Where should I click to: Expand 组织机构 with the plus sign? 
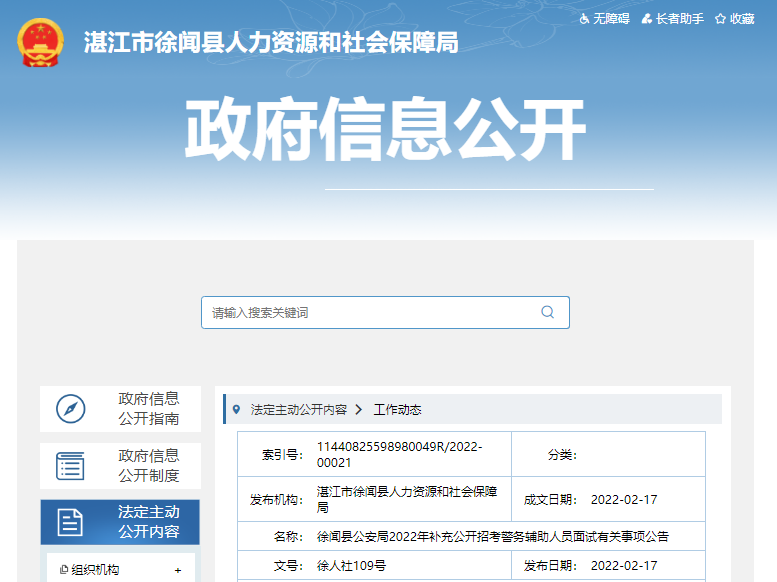coord(178,570)
